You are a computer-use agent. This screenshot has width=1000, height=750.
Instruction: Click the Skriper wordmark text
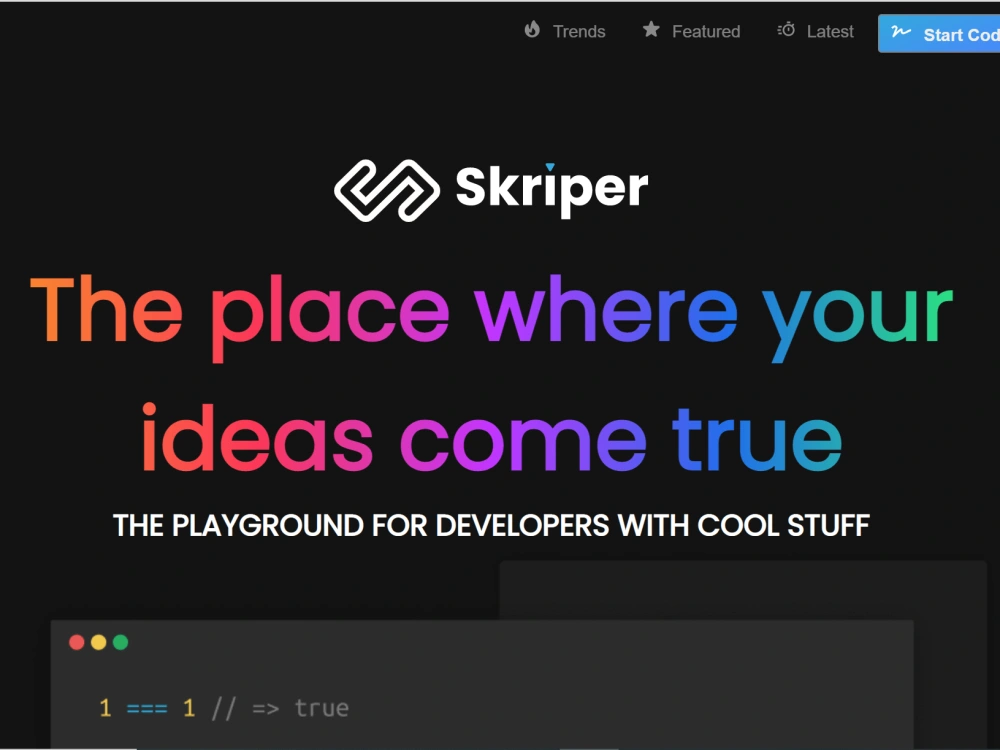pyautogui.click(x=552, y=189)
